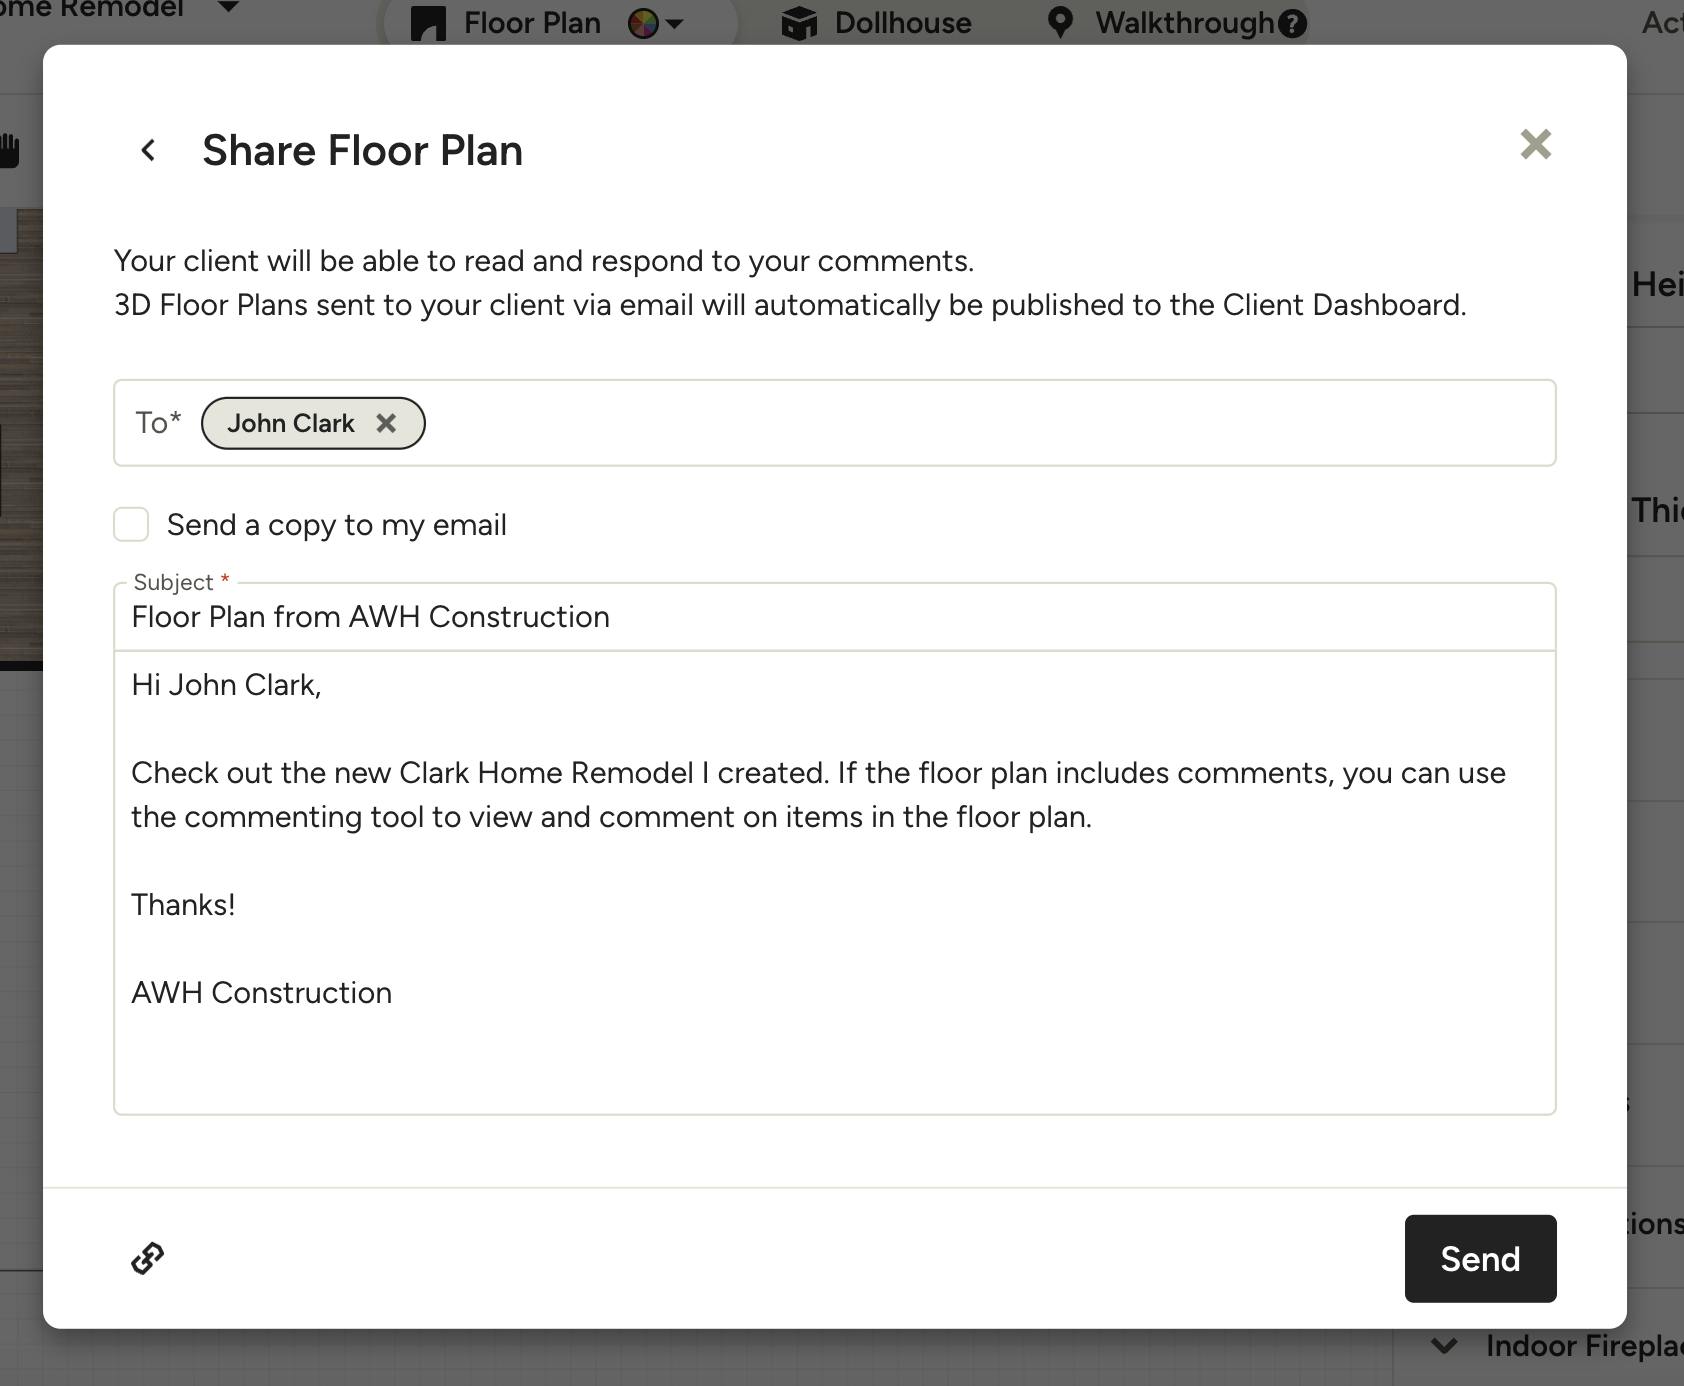Collapse the Indoor Fireplace section chevron
The image size is (1684, 1386).
coord(1444,1345)
